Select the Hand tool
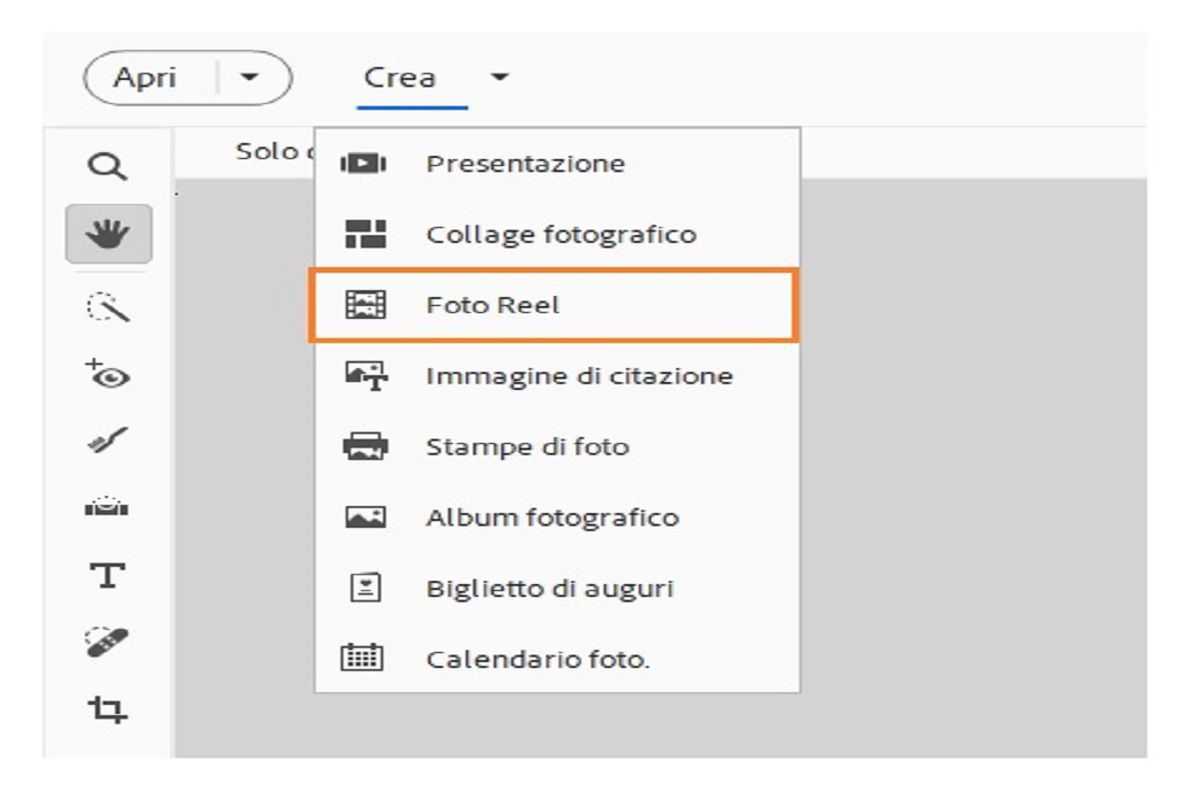Image resolution: width=1200 pixels, height=795 pixels. tap(108, 234)
